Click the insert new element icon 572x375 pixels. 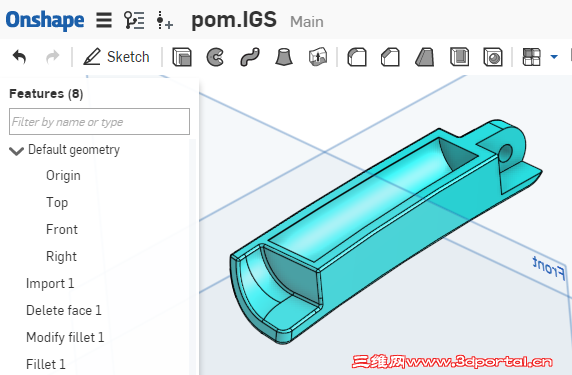point(165,20)
